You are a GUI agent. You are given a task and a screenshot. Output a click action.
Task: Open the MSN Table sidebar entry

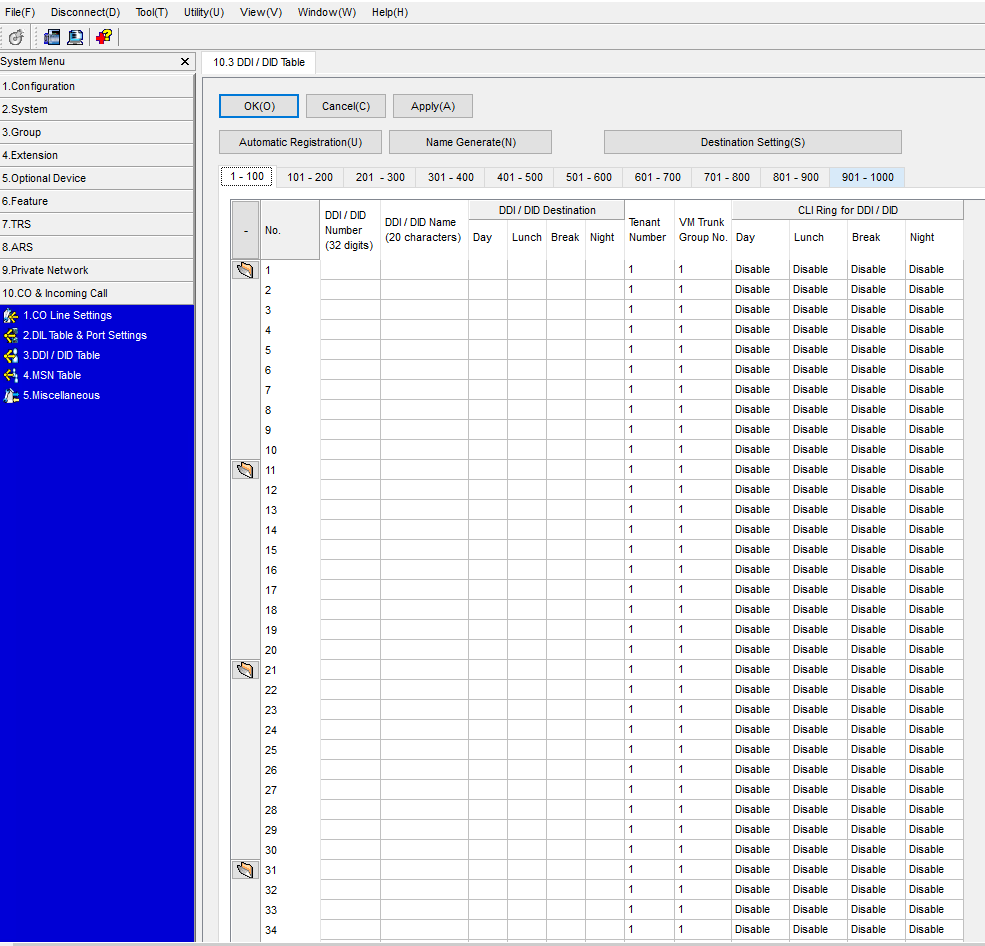coord(52,376)
